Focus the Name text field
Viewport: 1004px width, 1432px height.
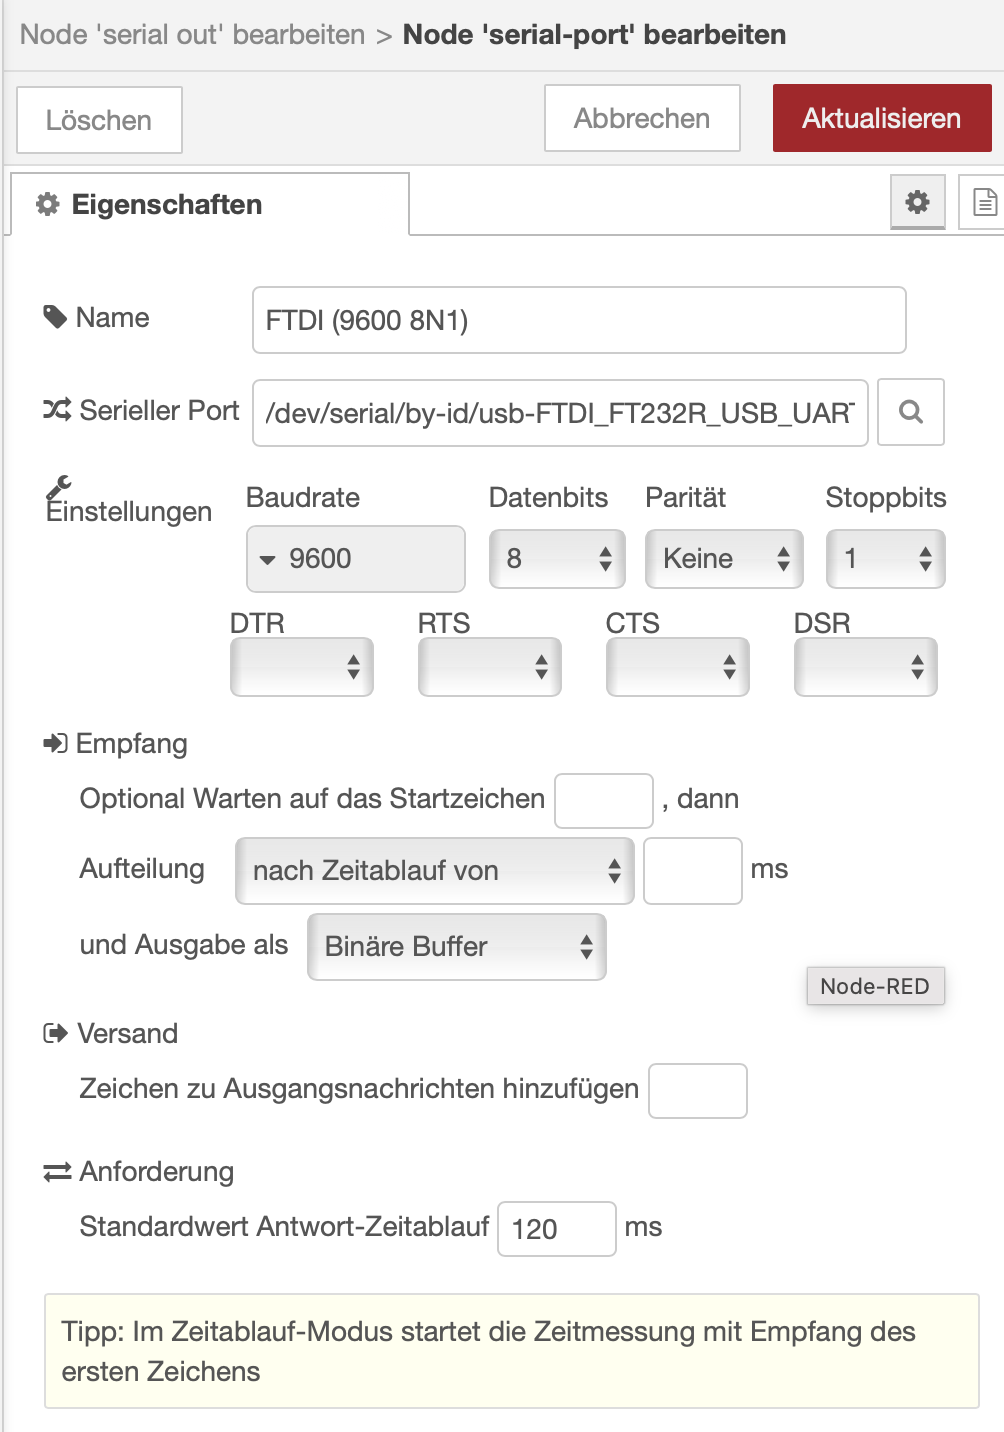point(579,321)
